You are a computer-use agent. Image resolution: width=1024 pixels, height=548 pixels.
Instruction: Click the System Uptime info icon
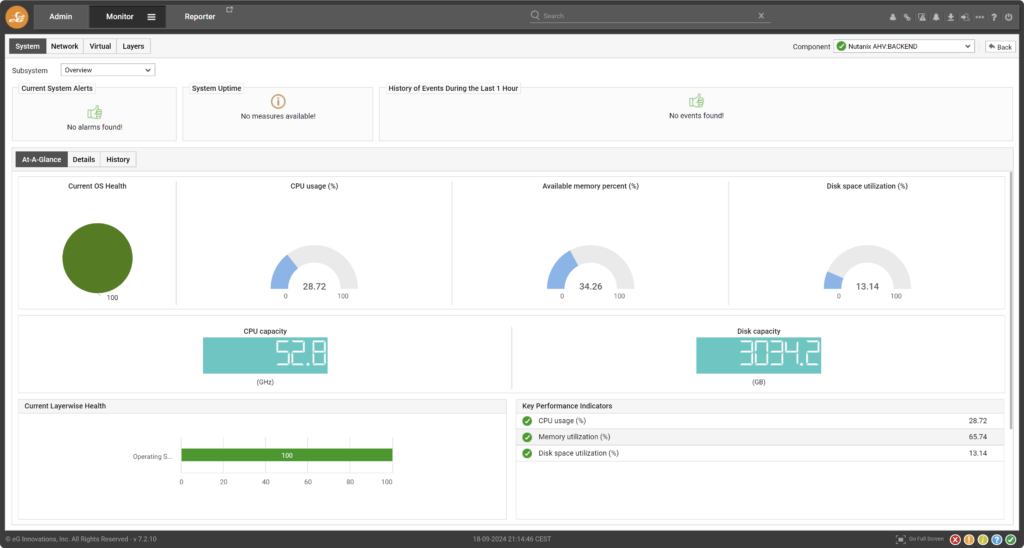[x=278, y=101]
